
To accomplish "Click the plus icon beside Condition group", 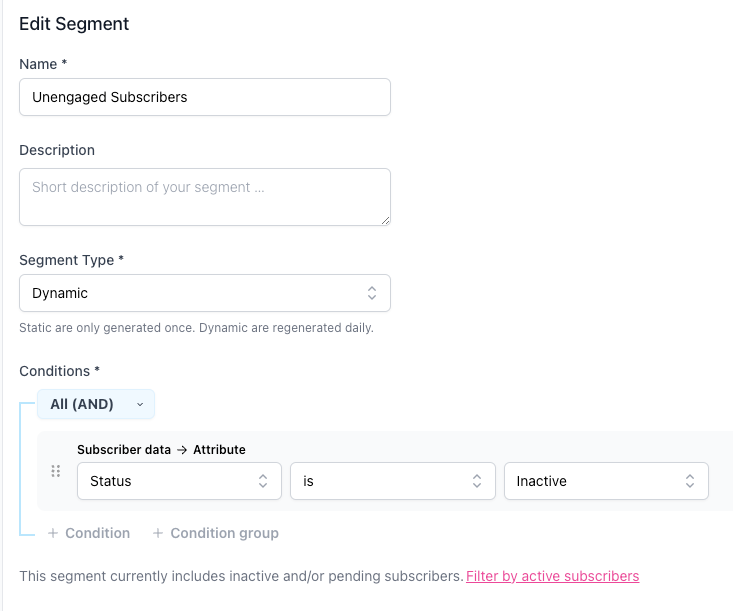I will pyautogui.click(x=158, y=534).
